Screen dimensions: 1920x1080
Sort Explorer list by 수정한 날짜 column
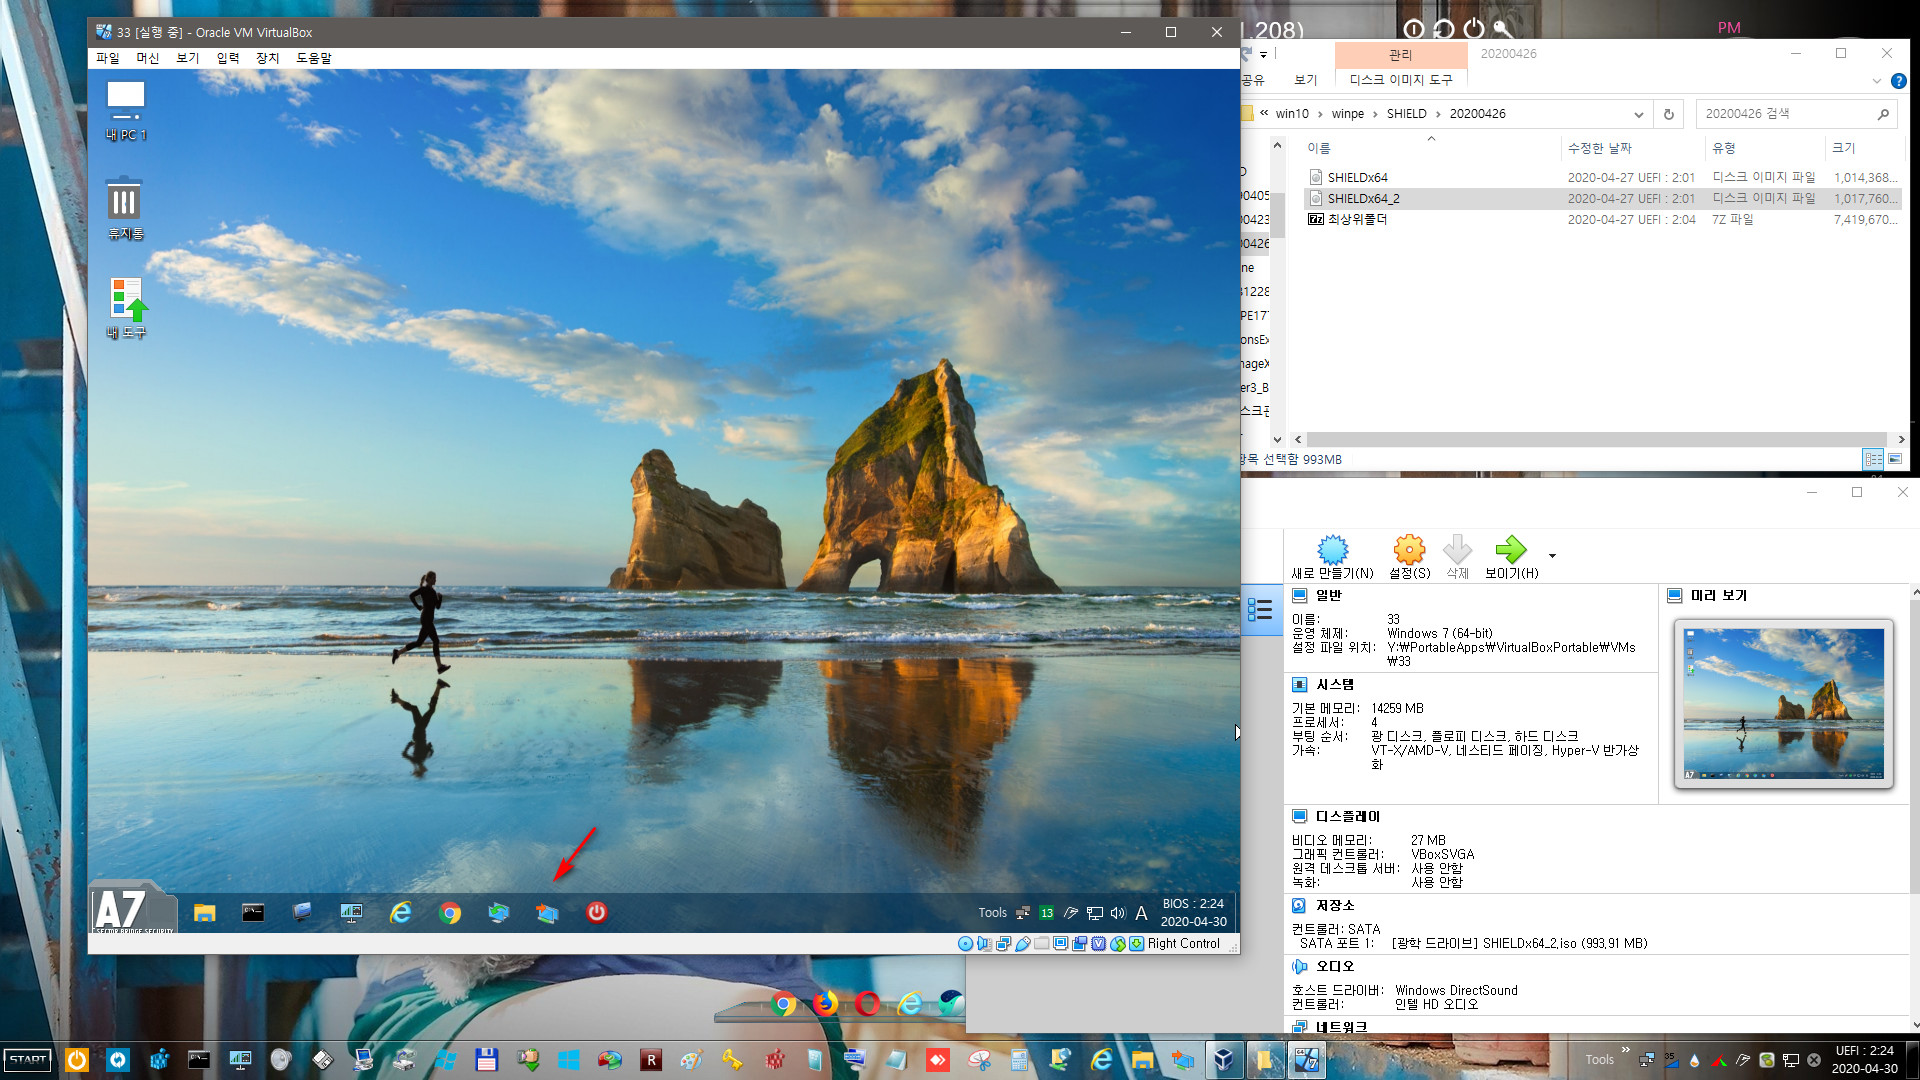(x=1633, y=148)
